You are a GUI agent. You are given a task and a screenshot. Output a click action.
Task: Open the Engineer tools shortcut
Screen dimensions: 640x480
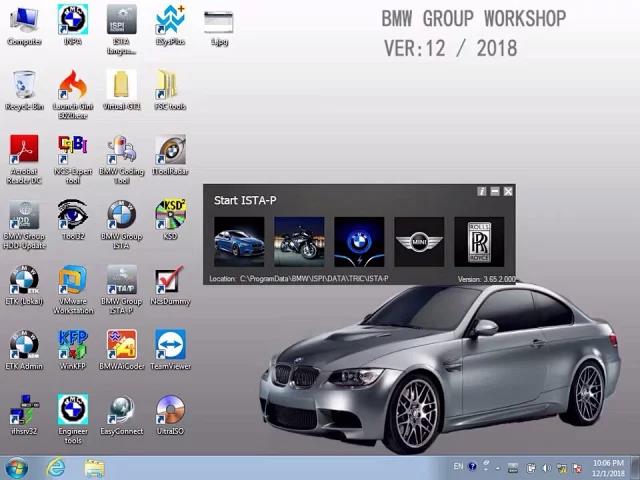tap(73, 419)
